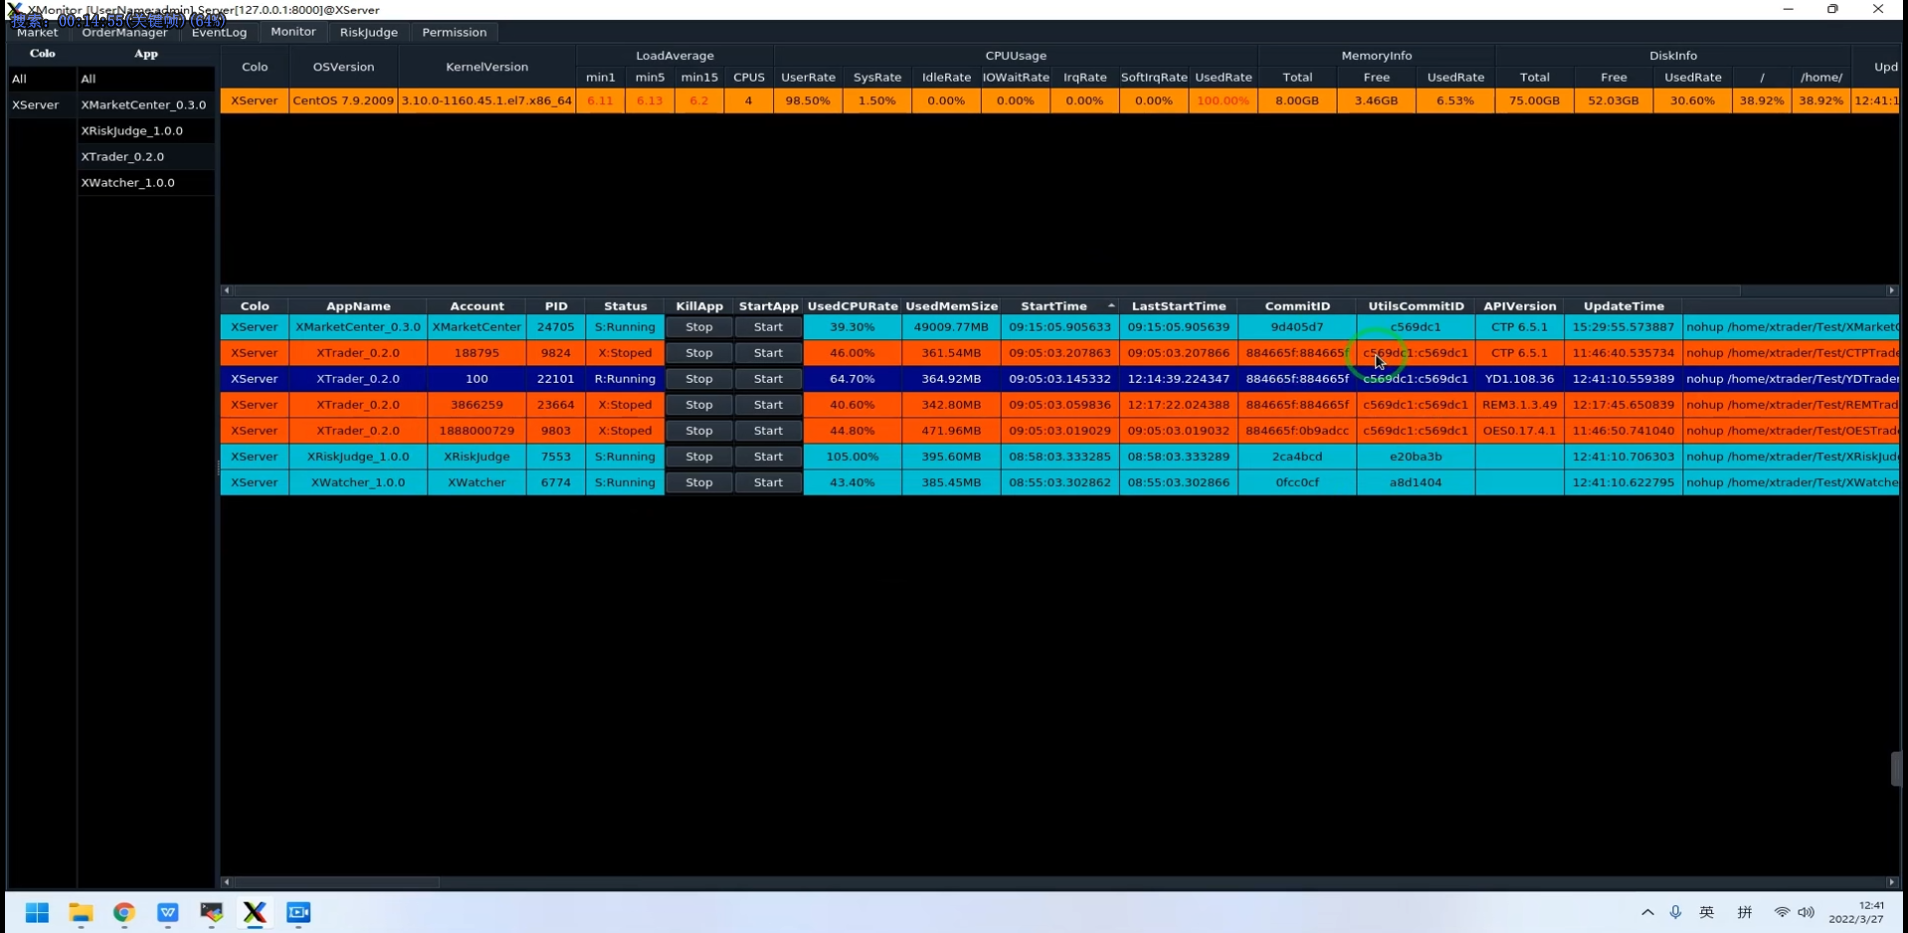
Task: Open the volume tray icon
Action: [1806, 912]
